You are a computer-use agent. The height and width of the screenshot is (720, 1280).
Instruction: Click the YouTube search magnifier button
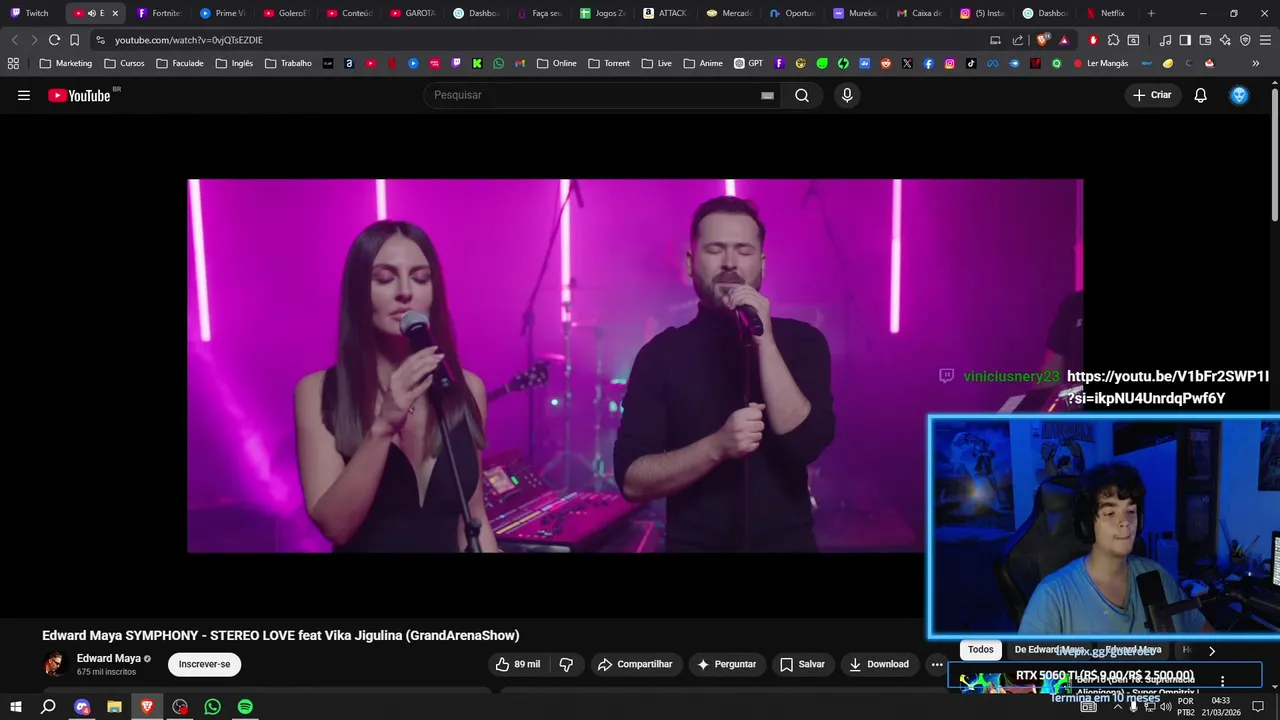pos(802,95)
